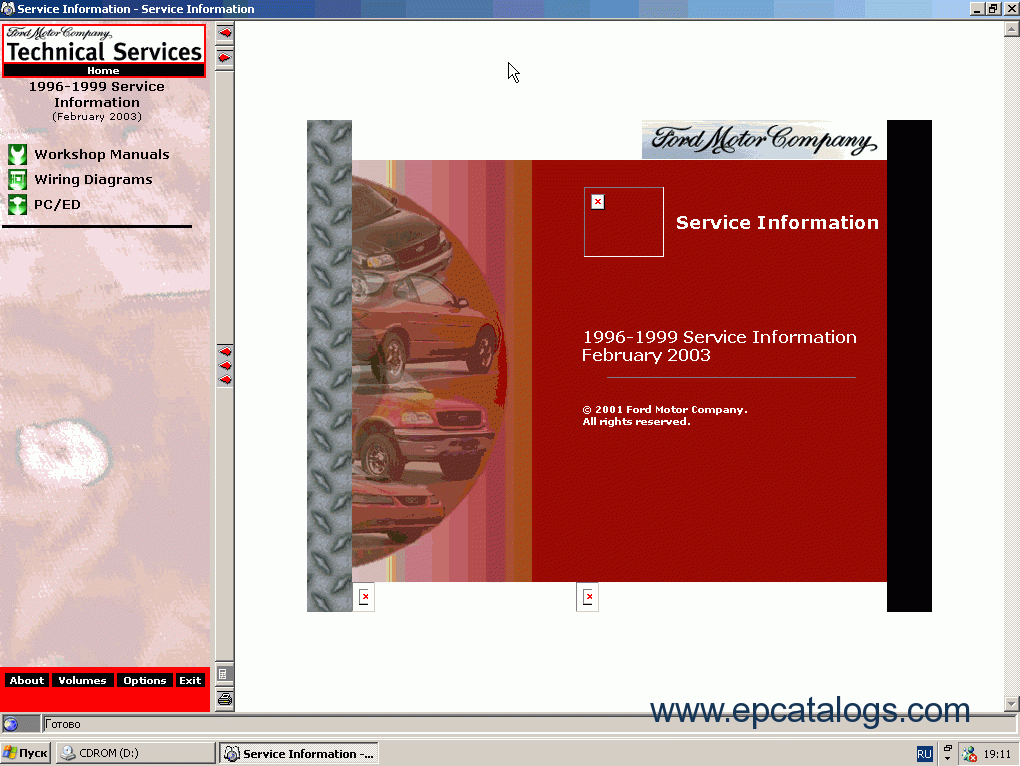Click the calculator icon above the printer
Viewport: 1020px width, 766px height.
click(x=224, y=674)
